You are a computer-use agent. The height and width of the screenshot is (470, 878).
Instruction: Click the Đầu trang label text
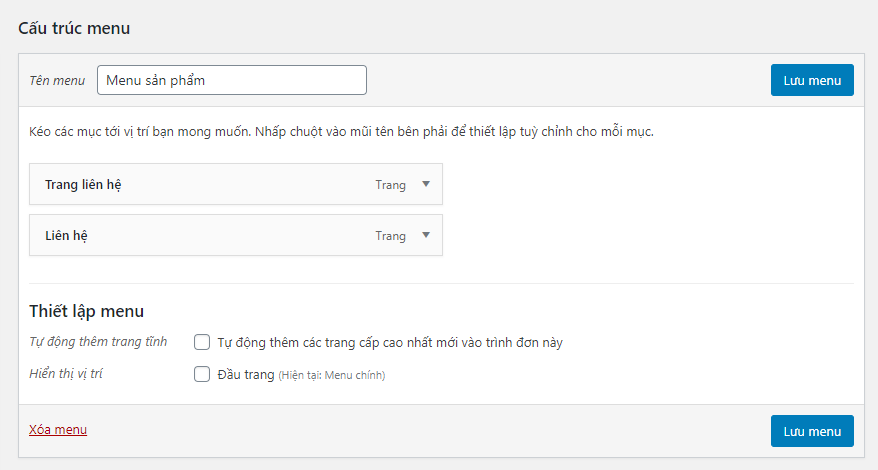coord(245,375)
